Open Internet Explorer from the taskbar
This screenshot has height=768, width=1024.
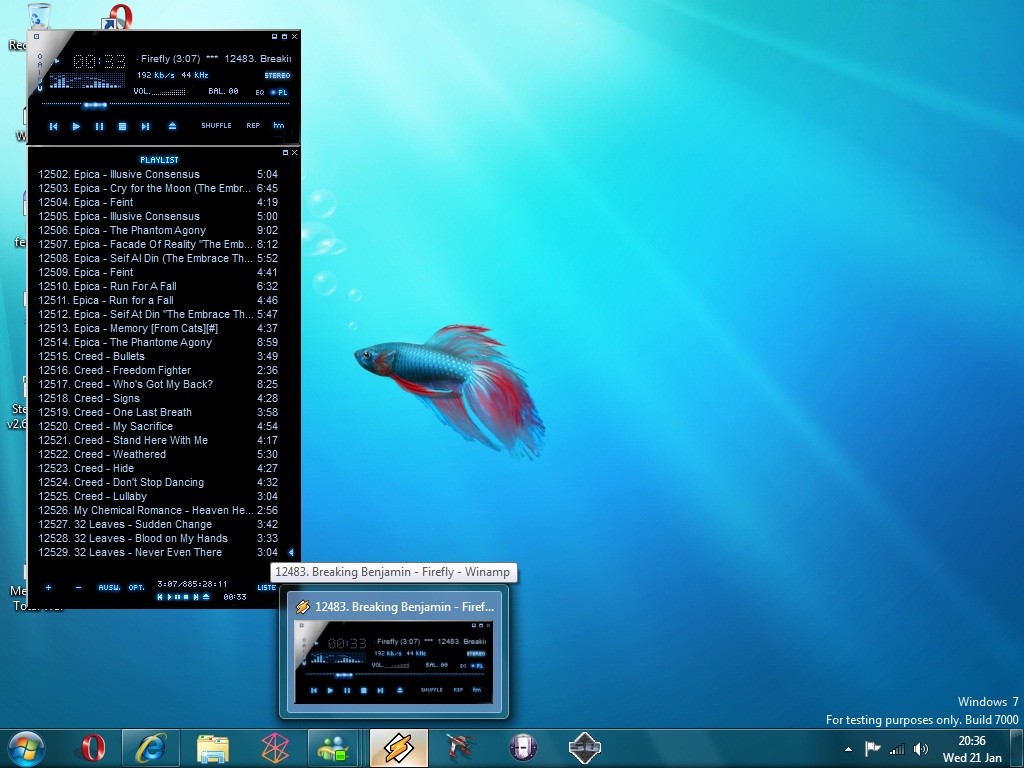(150, 748)
